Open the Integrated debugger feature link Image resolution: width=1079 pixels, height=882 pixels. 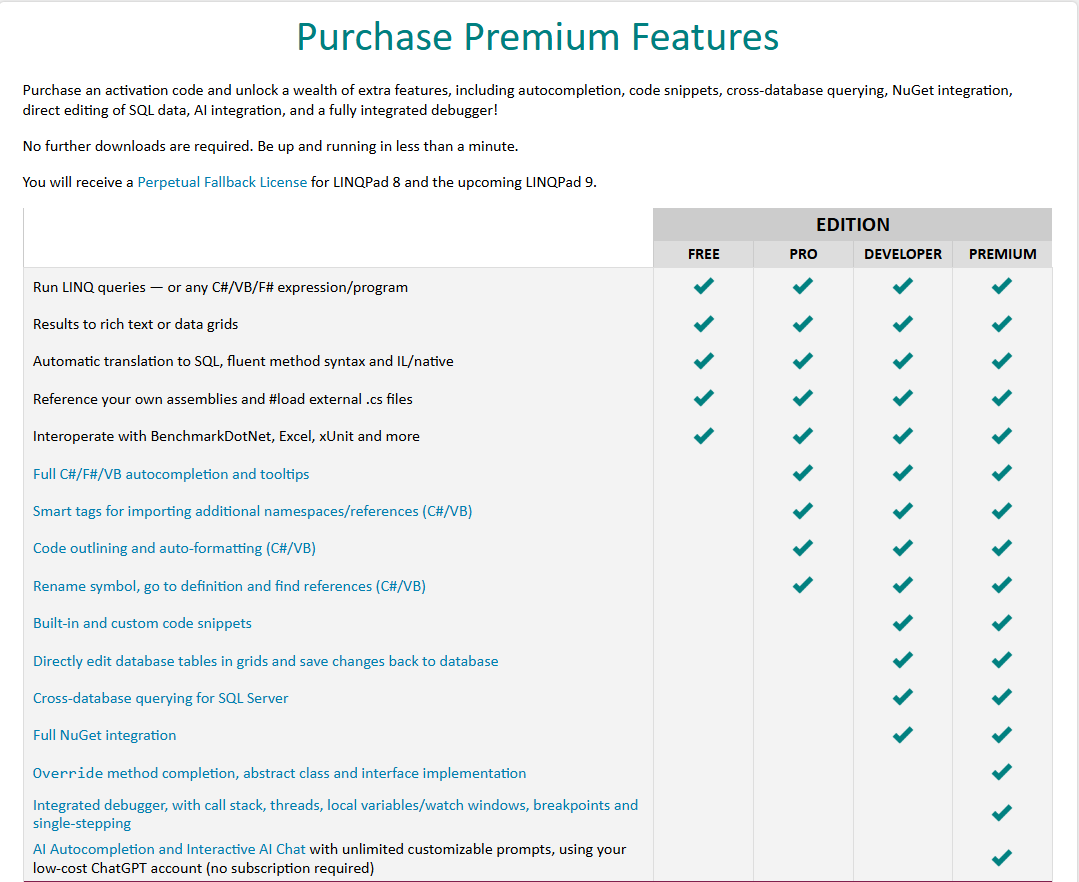[335, 805]
